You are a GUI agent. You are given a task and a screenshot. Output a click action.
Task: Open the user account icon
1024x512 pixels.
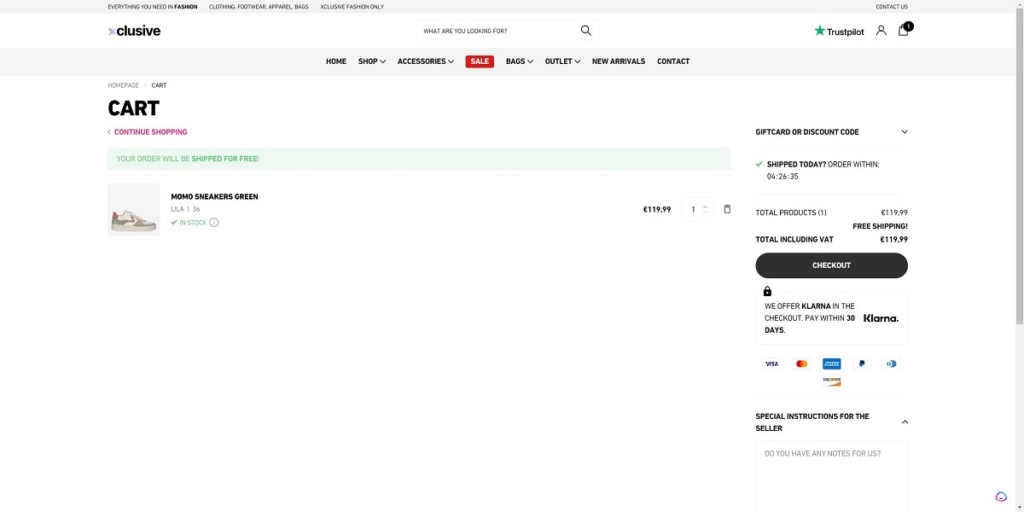tap(881, 31)
